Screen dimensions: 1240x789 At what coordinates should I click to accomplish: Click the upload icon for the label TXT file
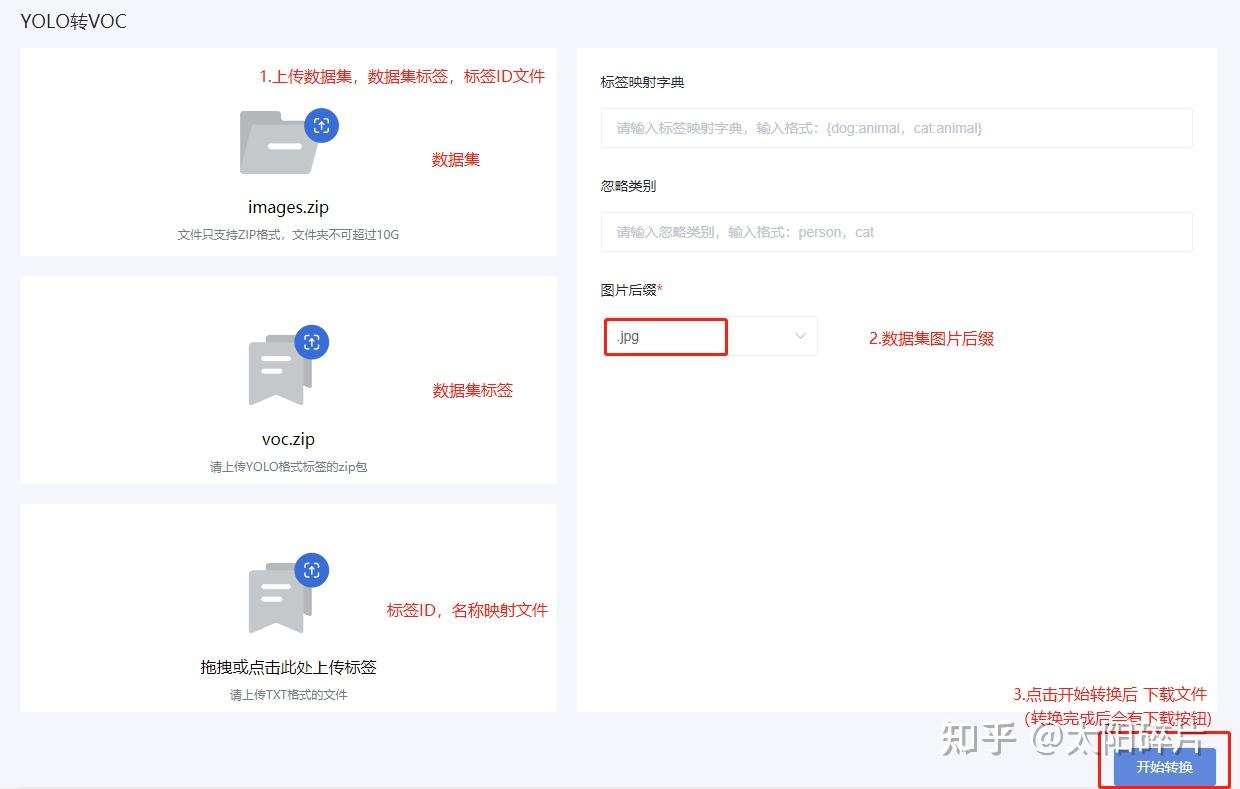tap(312, 570)
